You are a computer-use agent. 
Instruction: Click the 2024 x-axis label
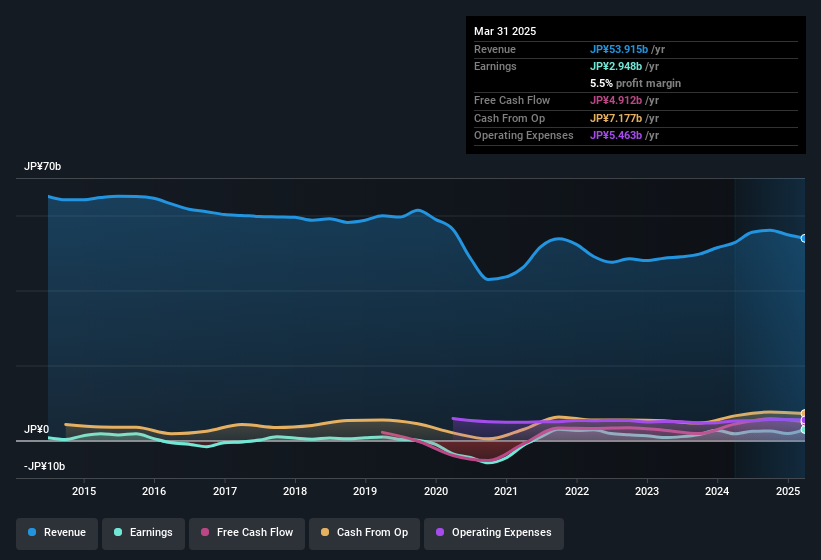(717, 491)
